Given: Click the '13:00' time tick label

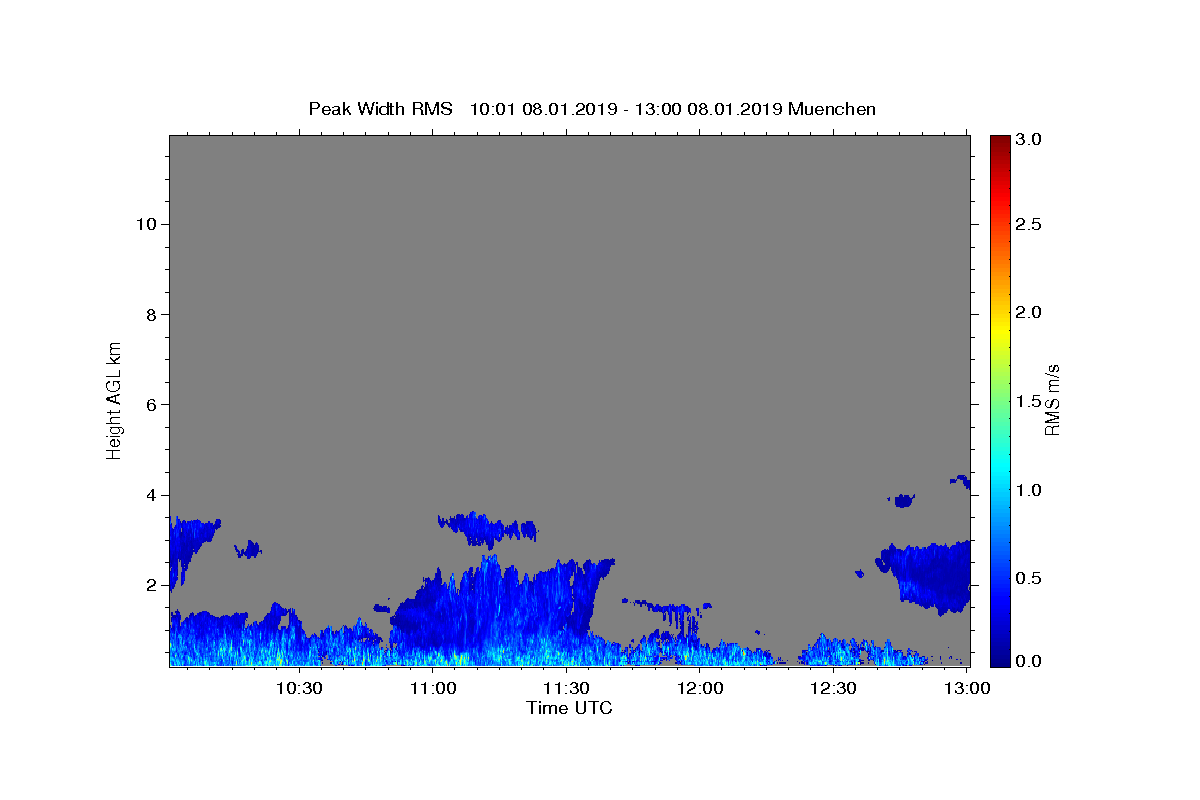Looking at the screenshot, I should (x=967, y=688).
